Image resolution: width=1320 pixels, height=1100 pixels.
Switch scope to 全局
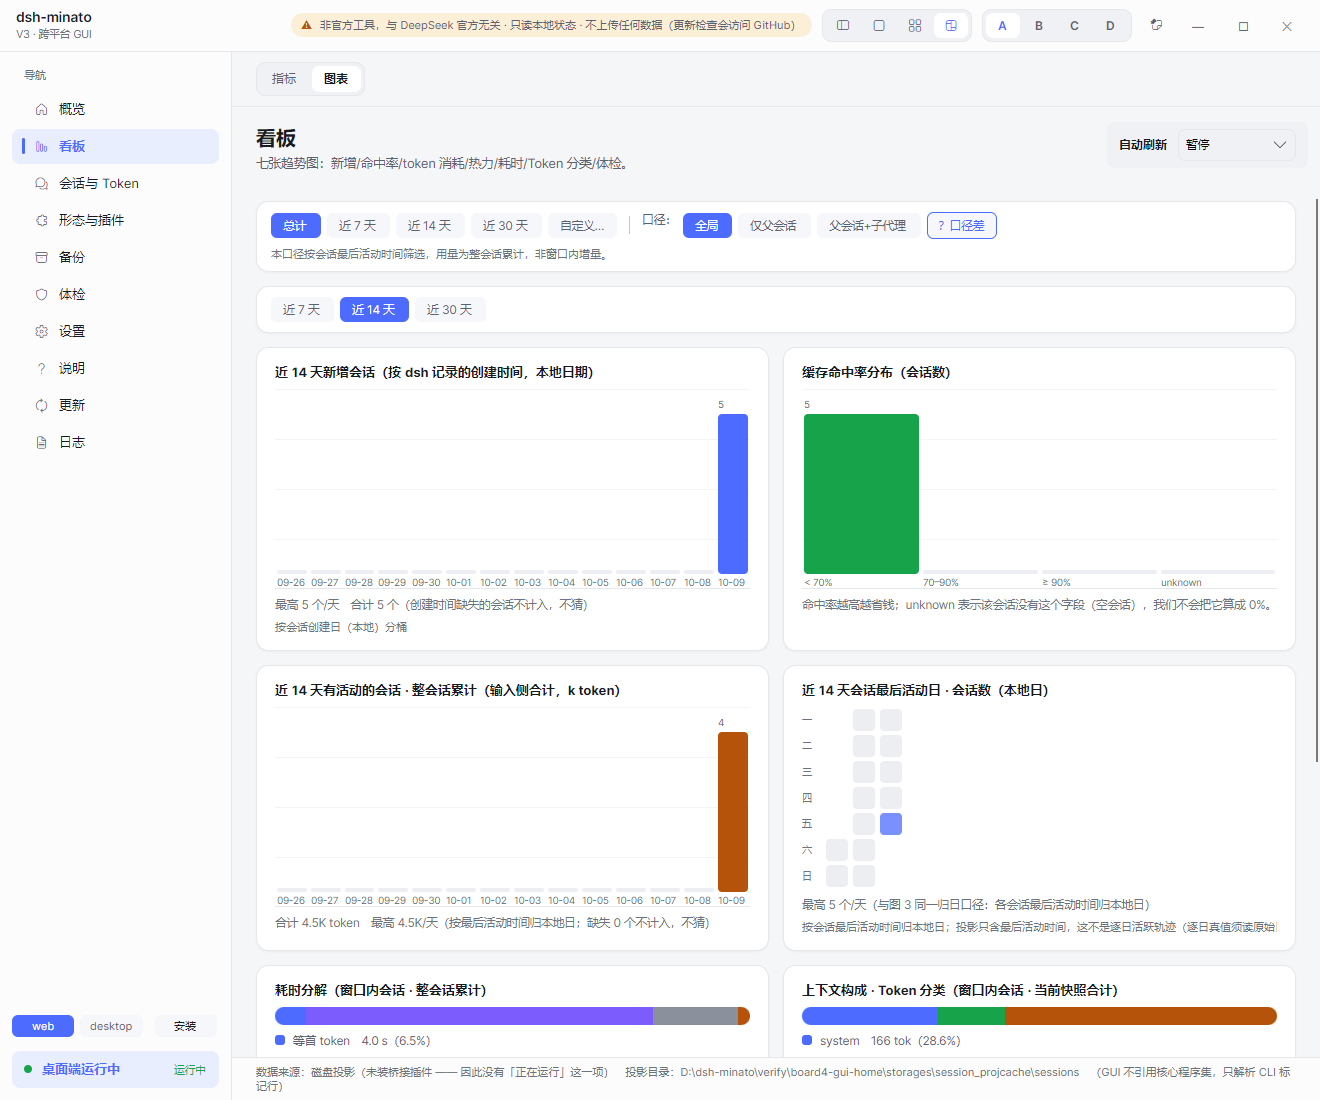(x=707, y=226)
